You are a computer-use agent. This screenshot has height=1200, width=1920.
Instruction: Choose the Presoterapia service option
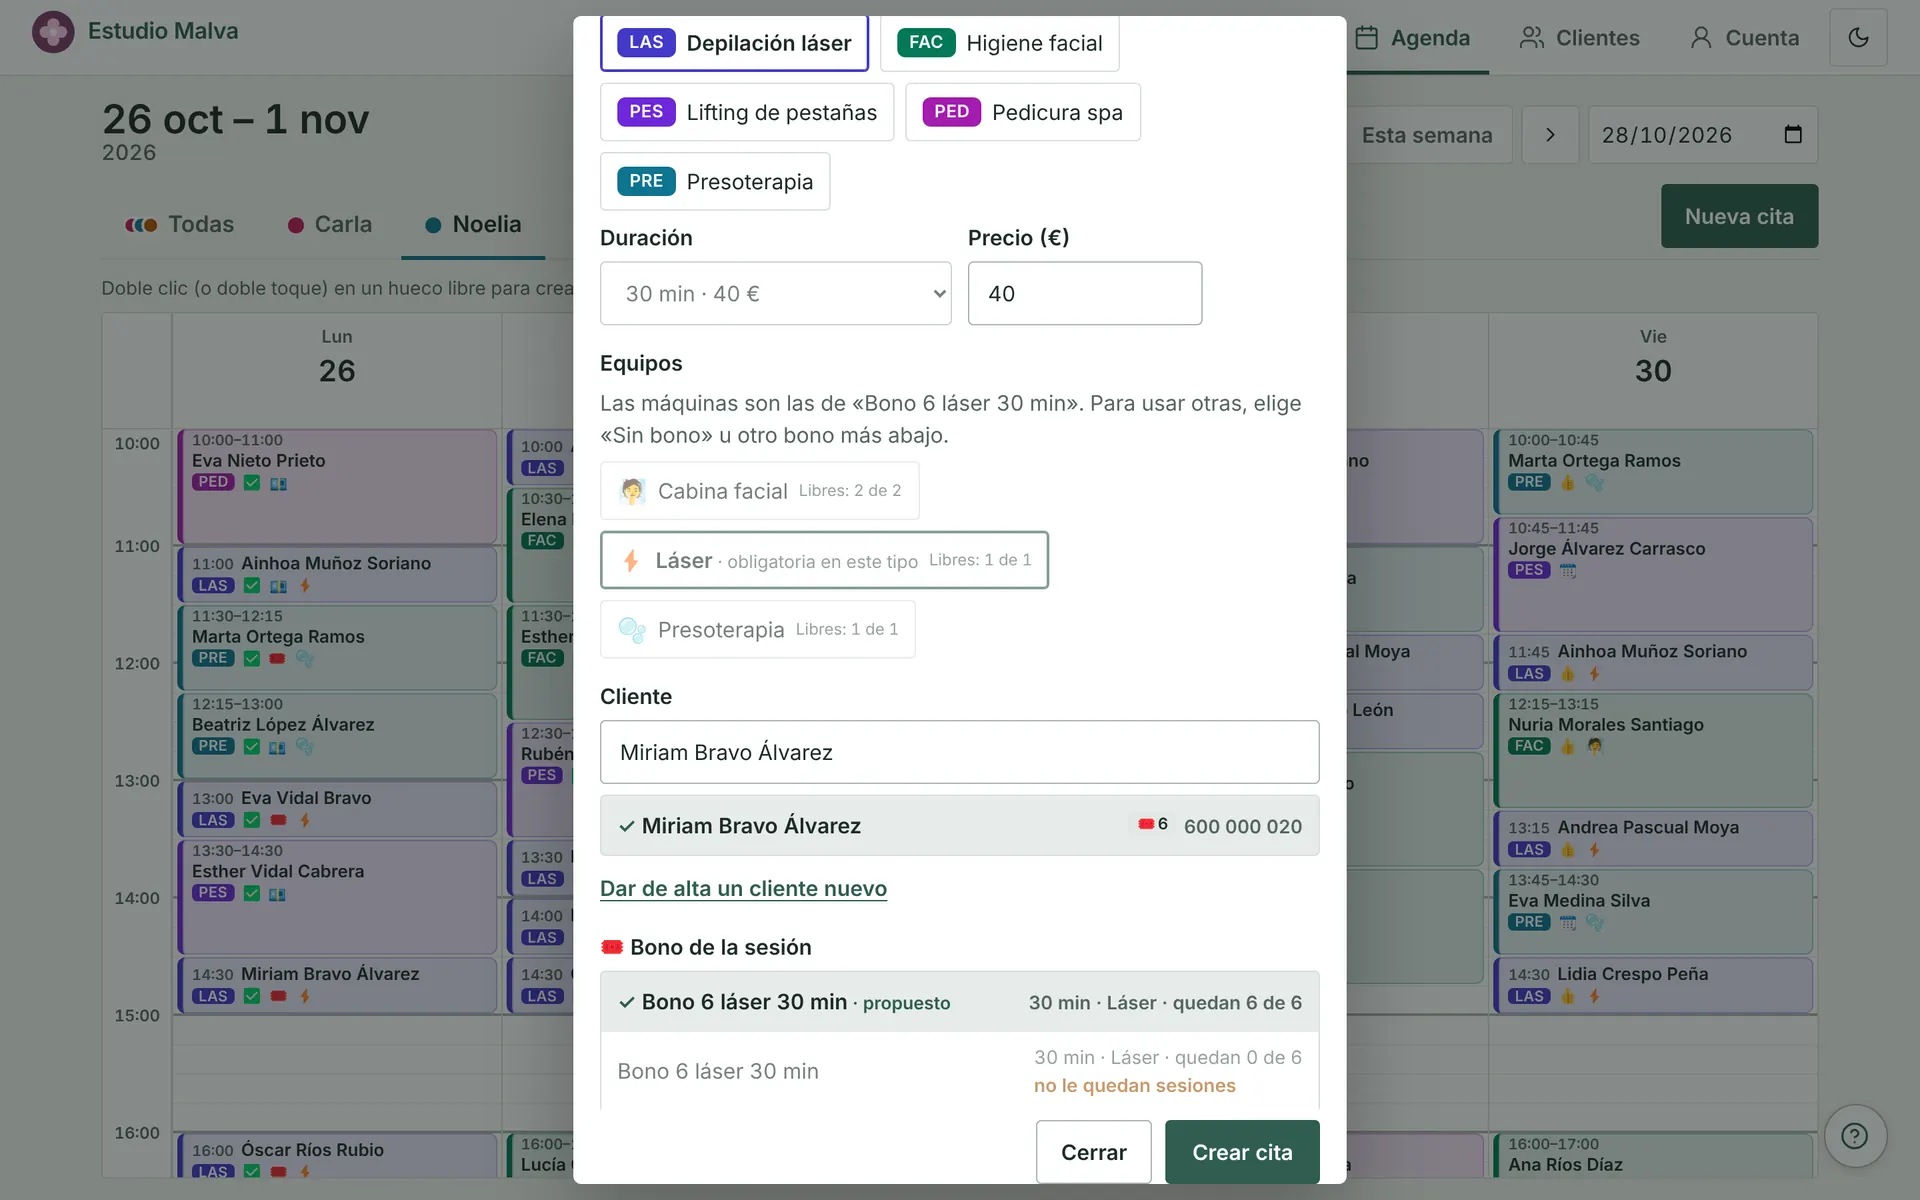pyautogui.click(x=715, y=182)
